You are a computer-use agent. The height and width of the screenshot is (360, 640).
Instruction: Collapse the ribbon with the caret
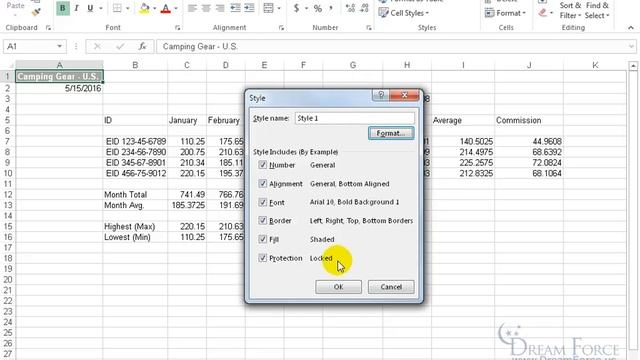[631, 28]
